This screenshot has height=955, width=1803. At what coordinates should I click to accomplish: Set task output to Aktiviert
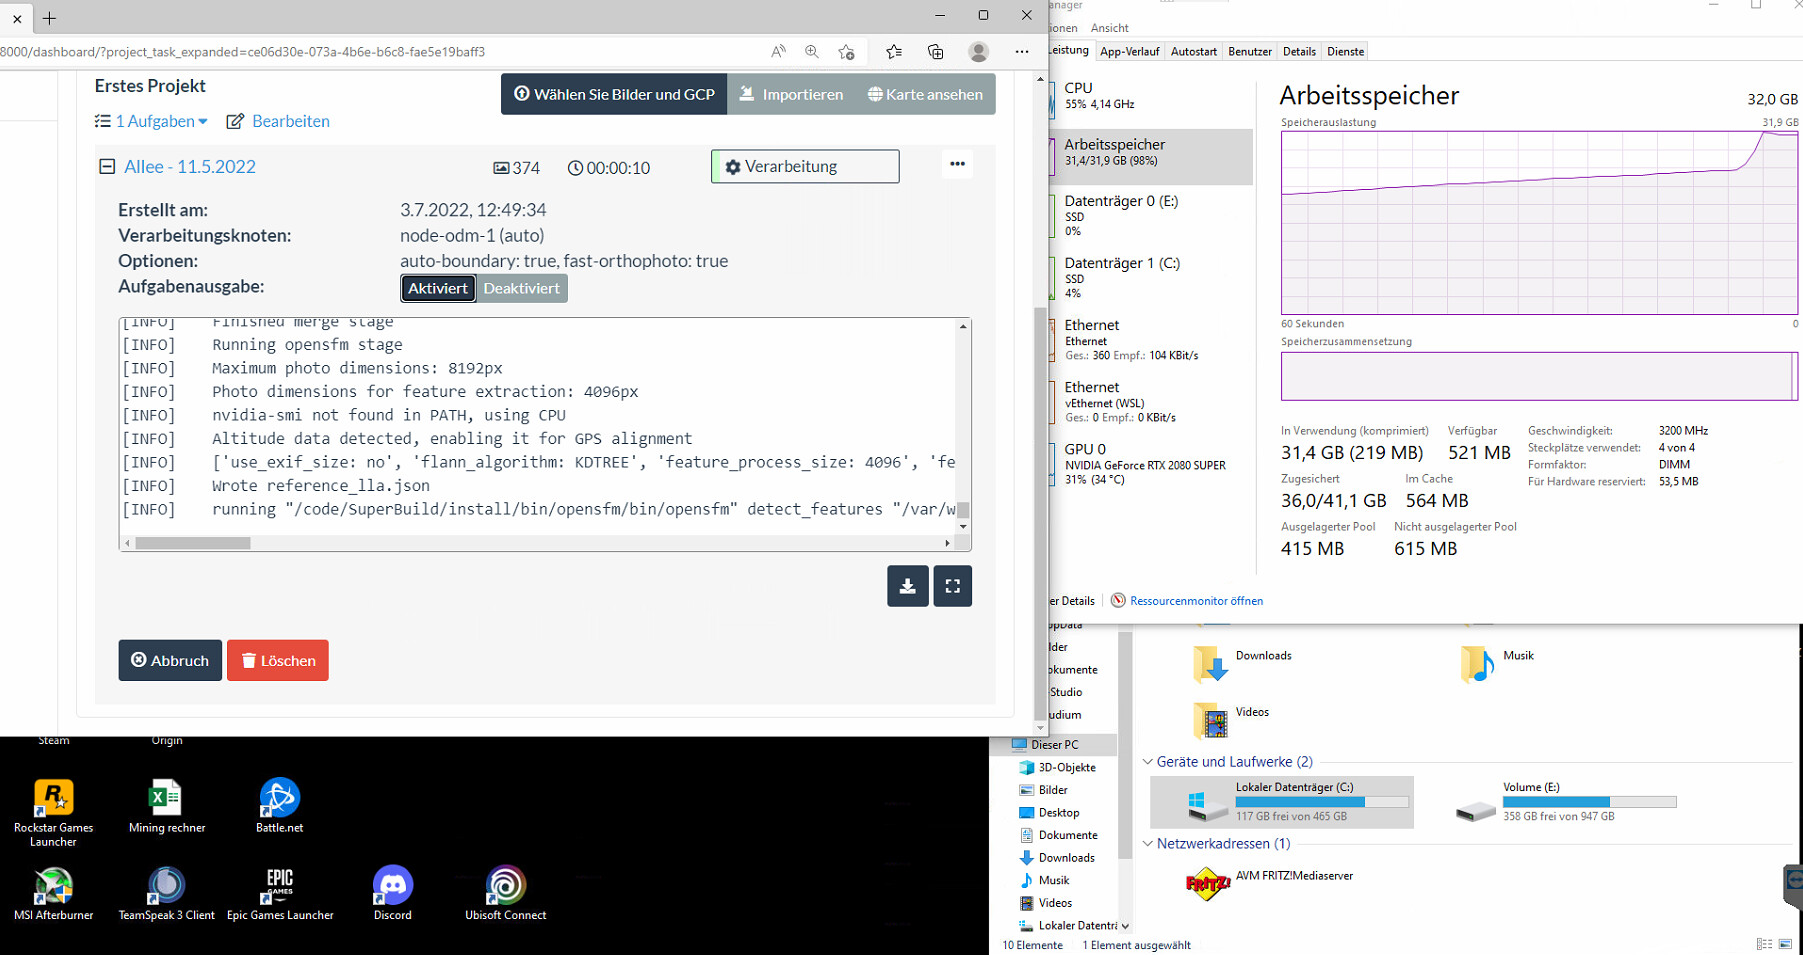point(438,288)
